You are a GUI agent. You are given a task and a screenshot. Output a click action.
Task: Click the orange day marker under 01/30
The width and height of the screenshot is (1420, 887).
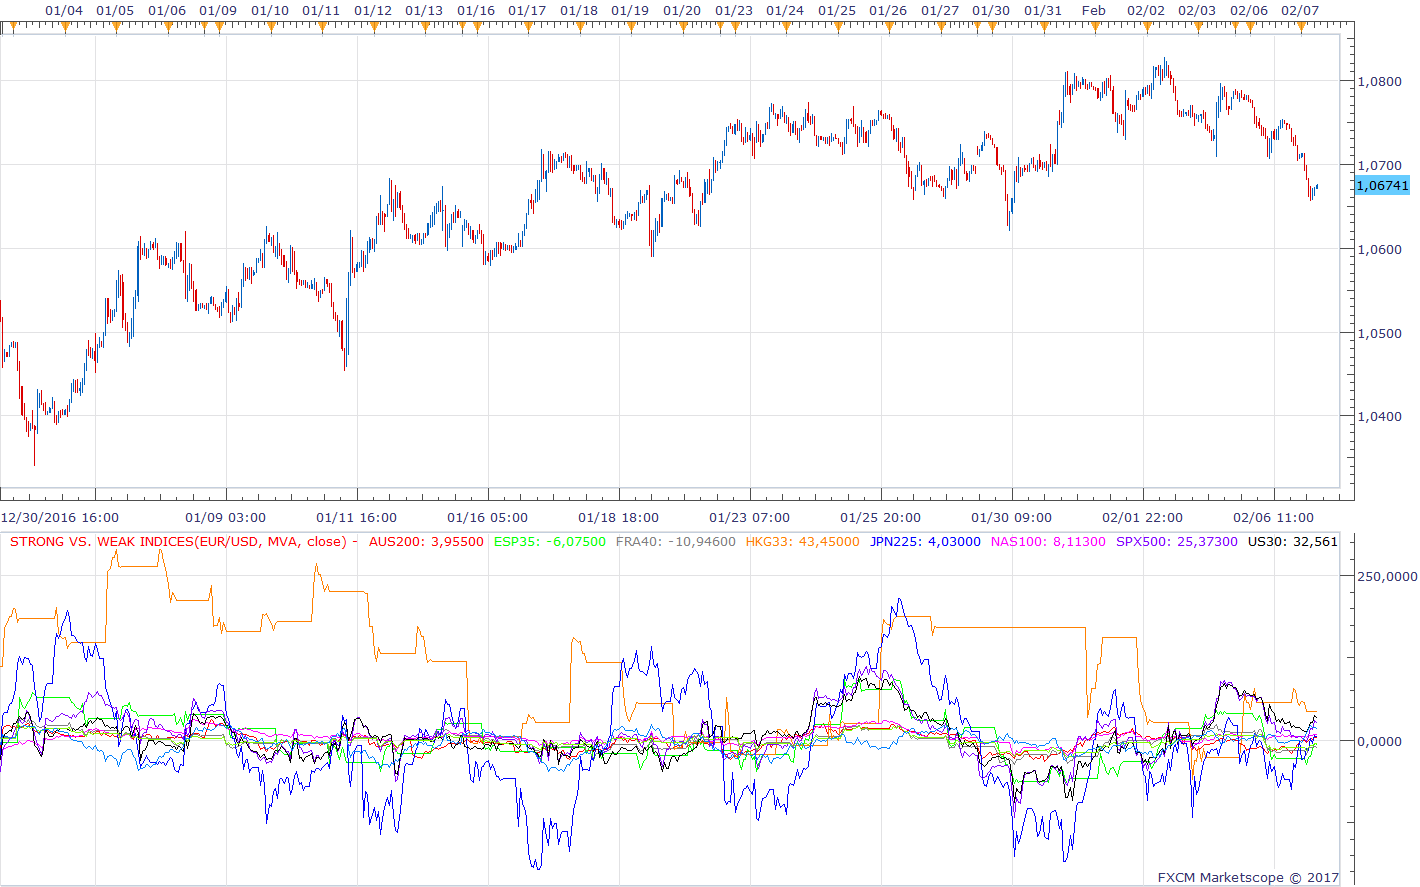[x=992, y=27]
